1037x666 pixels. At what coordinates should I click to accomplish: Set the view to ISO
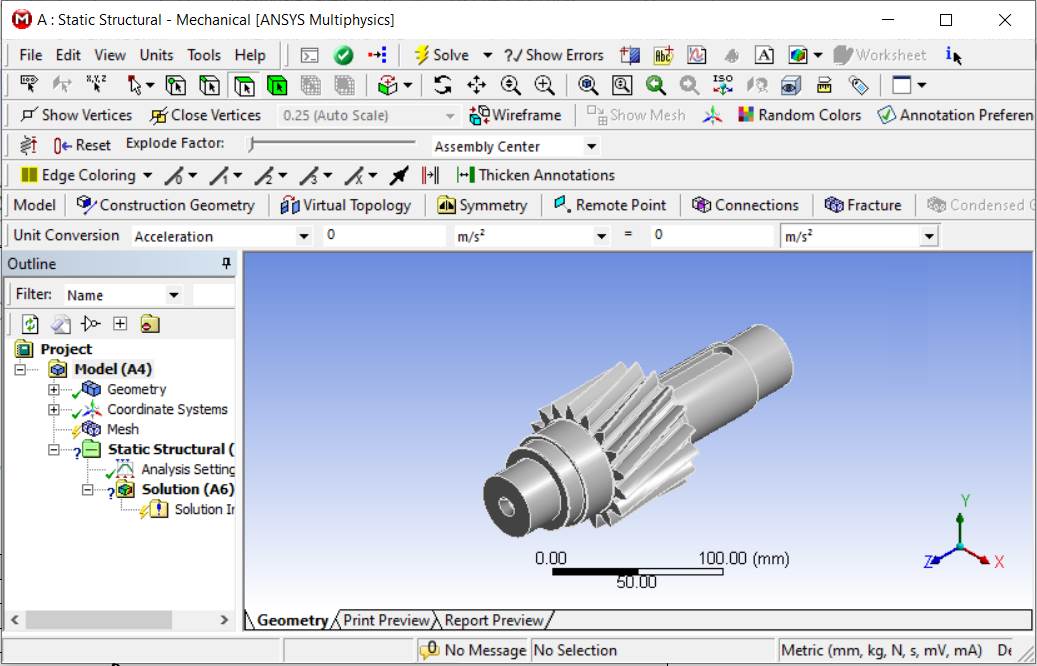tap(723, 85)
